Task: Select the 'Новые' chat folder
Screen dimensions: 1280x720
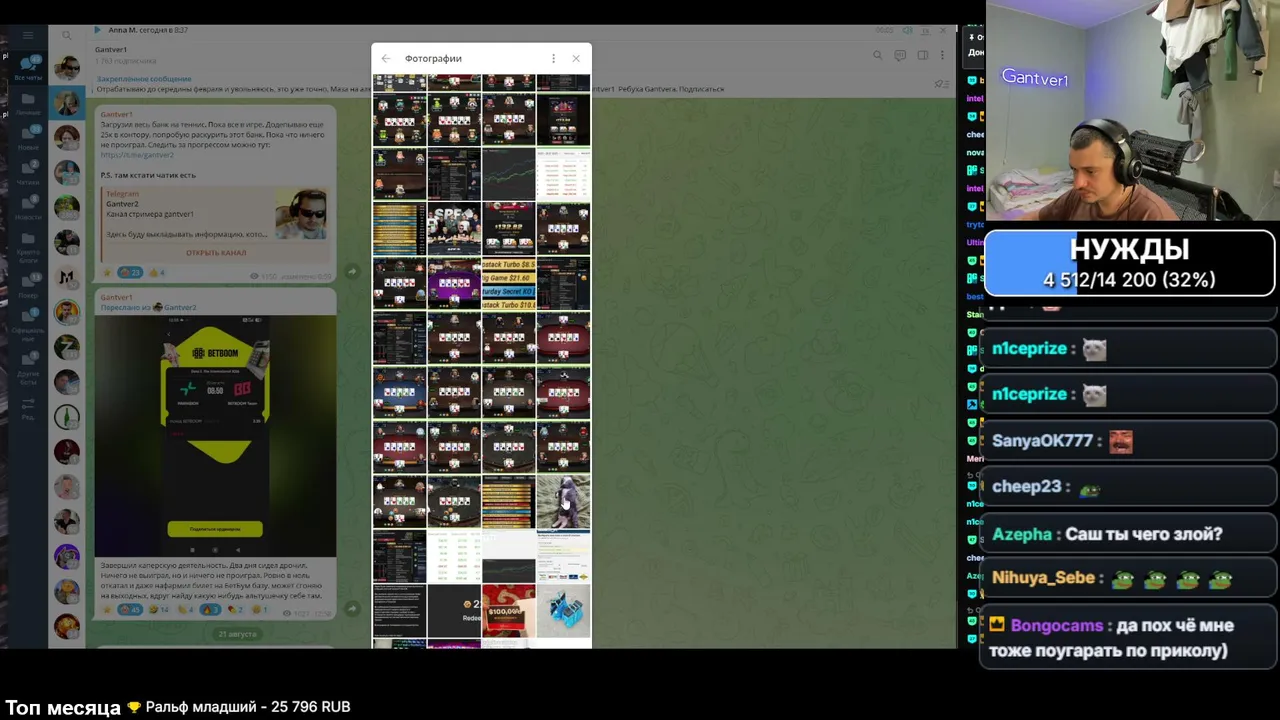Action: point(28,138)
